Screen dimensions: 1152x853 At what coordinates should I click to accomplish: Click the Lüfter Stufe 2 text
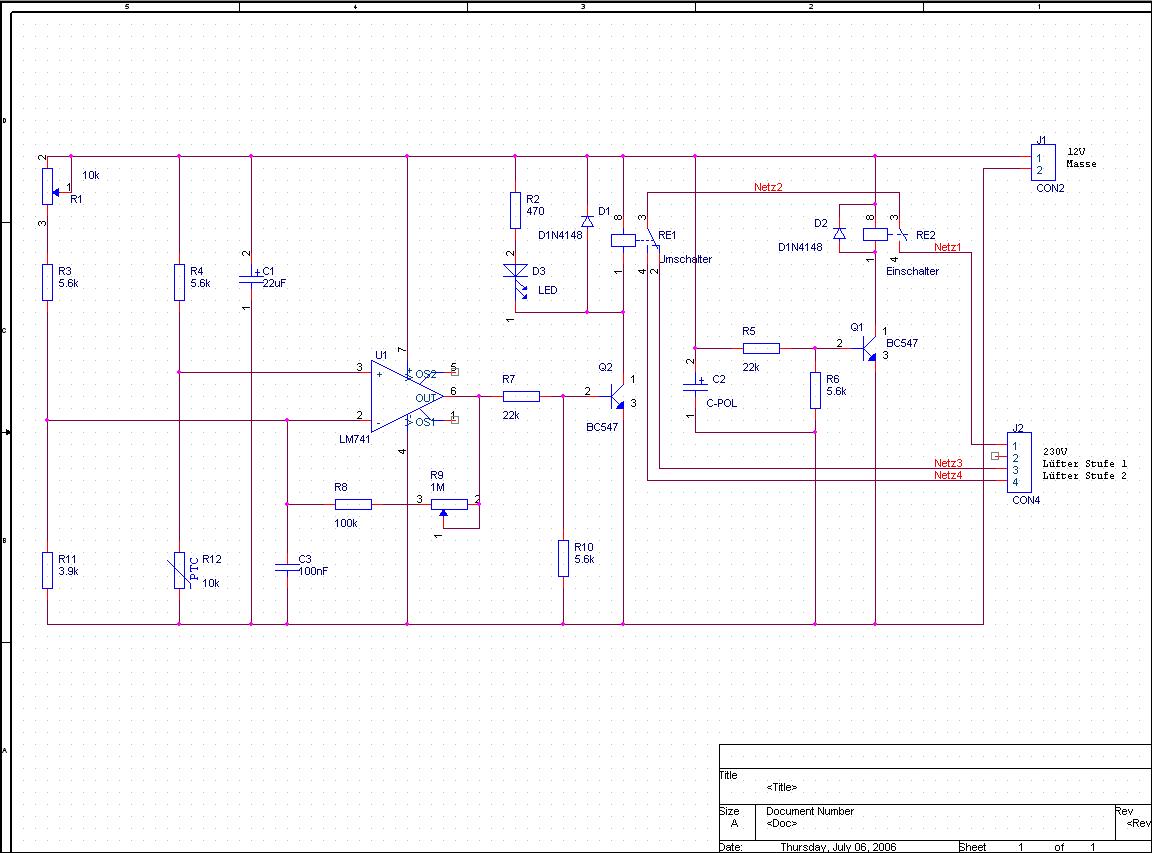[1084, 475]
